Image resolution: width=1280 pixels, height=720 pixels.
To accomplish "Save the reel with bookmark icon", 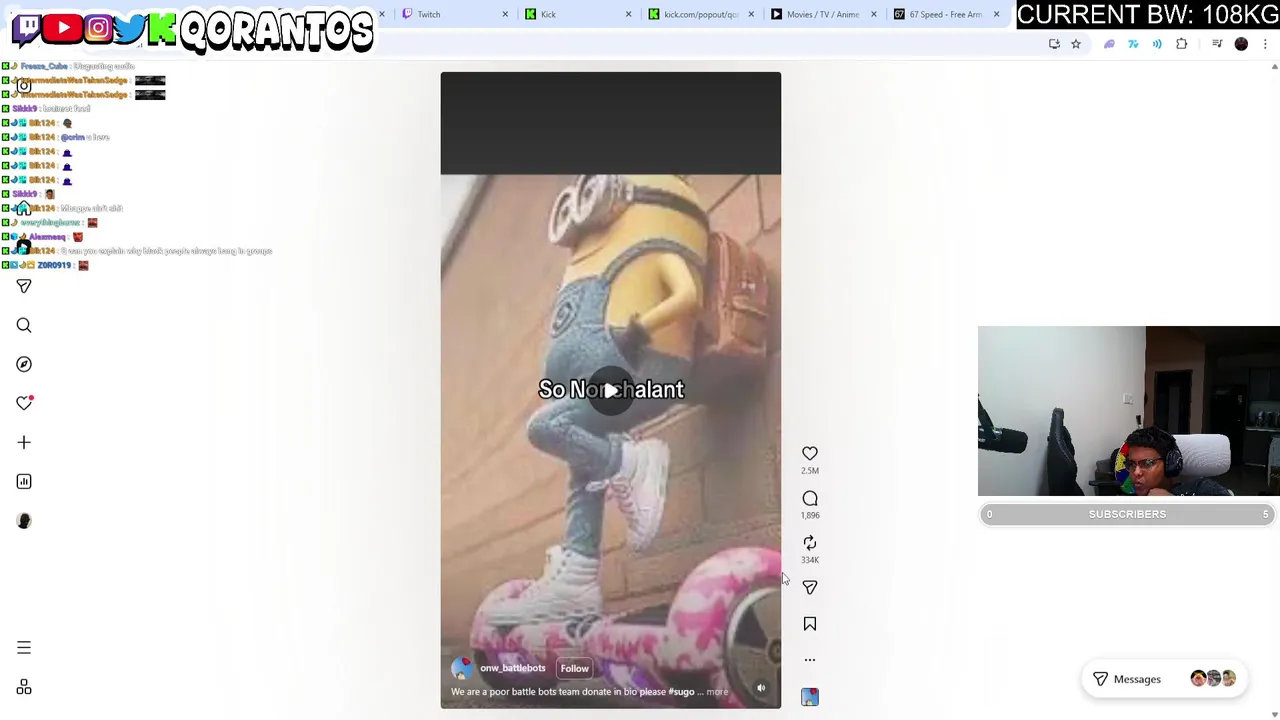I will pyautogui.click(x=810, y=624).
